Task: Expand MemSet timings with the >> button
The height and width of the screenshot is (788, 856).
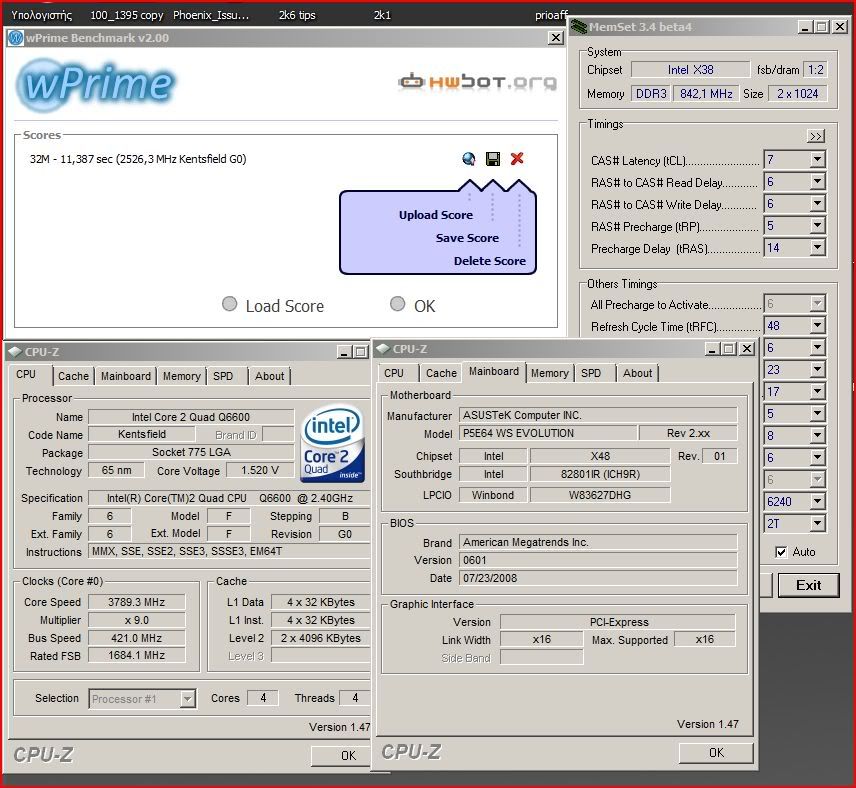Action: (x=816, y=136)
